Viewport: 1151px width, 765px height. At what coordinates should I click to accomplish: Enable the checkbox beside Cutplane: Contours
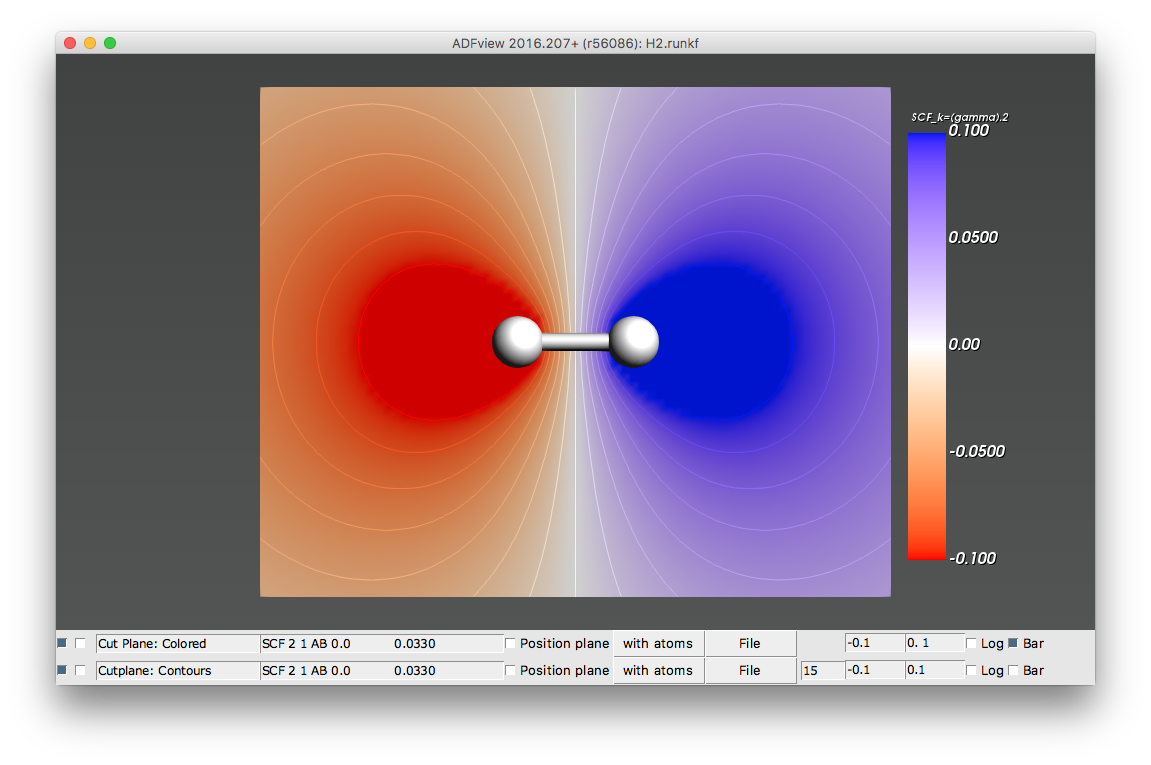point(81,670)
